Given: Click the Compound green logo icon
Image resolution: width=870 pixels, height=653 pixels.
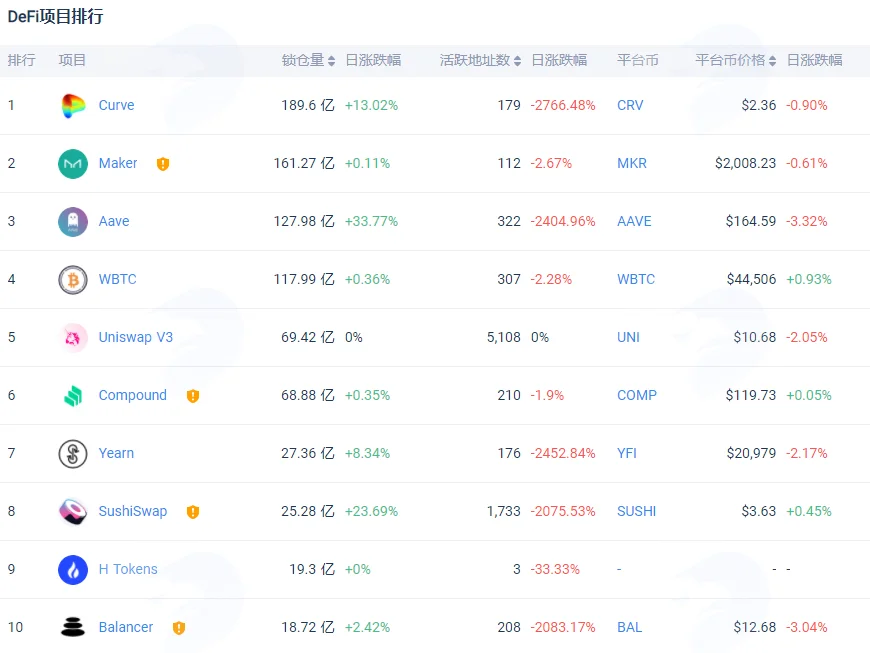Looking at the screenshot, I should [73, 396].
